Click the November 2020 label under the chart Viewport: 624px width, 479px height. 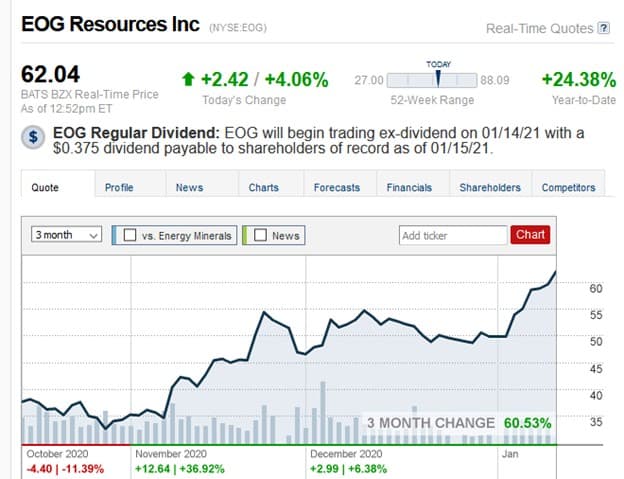[x=171, y=454]
